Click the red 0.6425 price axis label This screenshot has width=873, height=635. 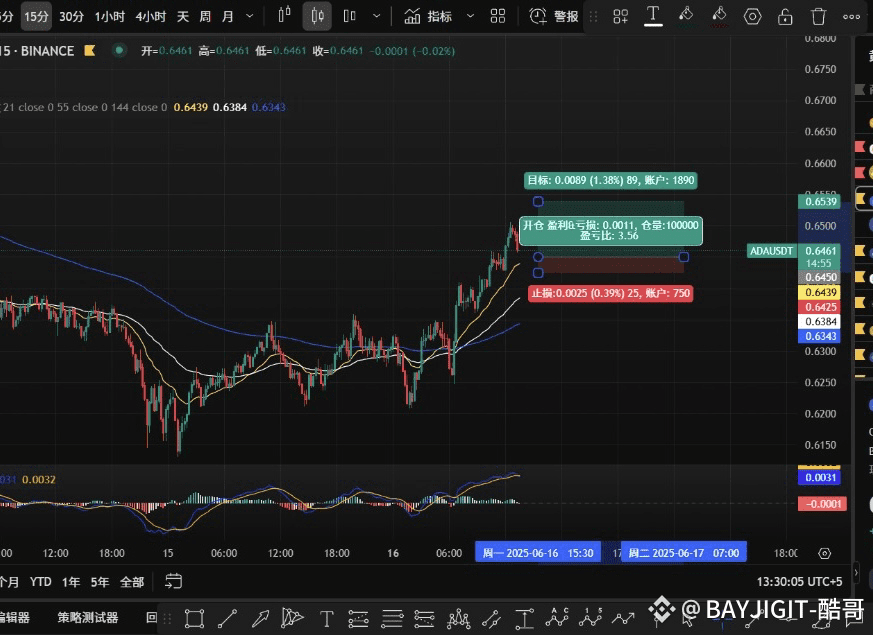click(819, 307)
